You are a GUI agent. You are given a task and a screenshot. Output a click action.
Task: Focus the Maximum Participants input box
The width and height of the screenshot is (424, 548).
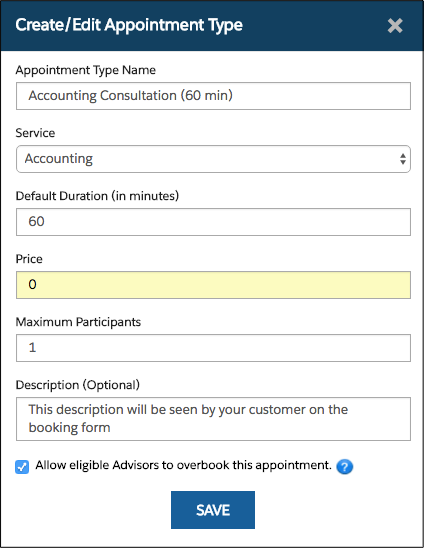213,348
